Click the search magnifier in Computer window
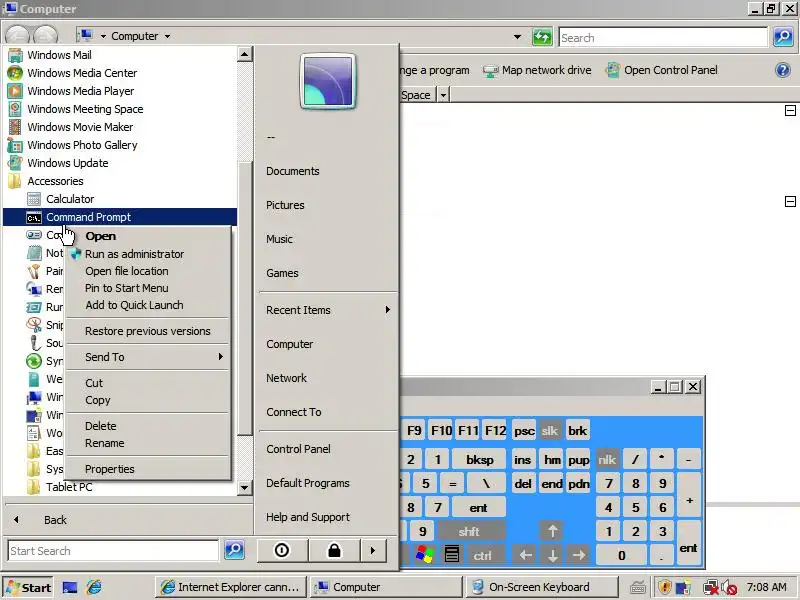The width and height of the screenshot is (800, 600). [783, 37]
